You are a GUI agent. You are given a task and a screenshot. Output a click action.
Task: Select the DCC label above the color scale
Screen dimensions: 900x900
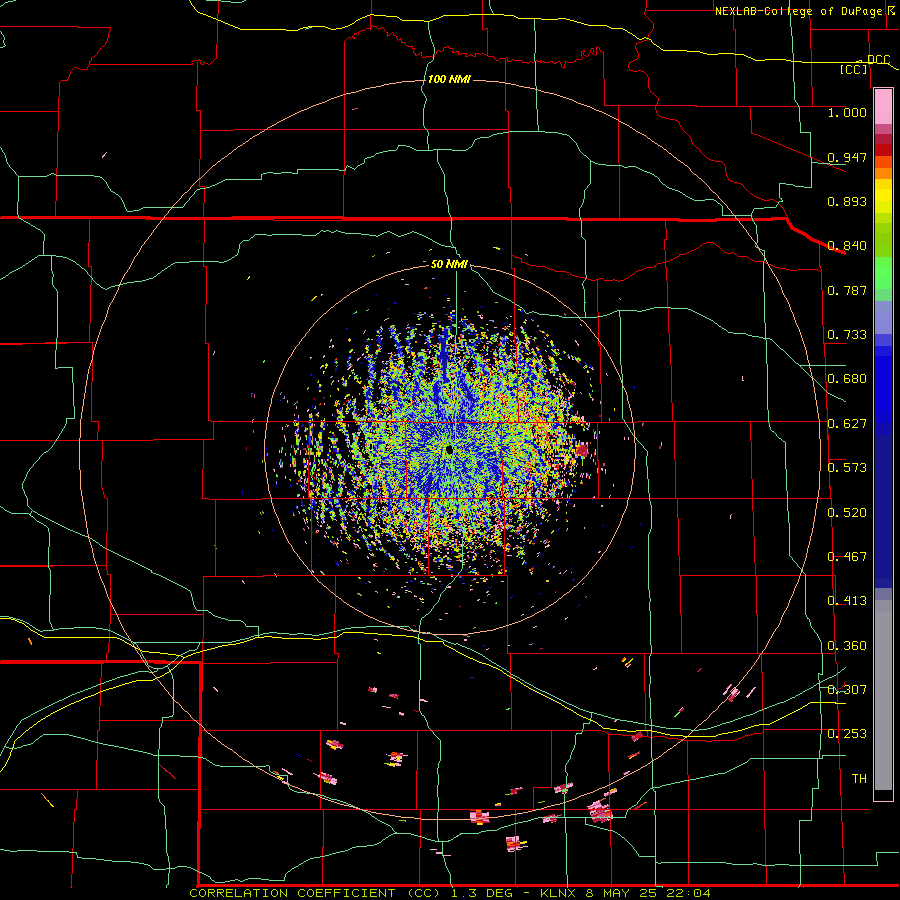(878, 59)
